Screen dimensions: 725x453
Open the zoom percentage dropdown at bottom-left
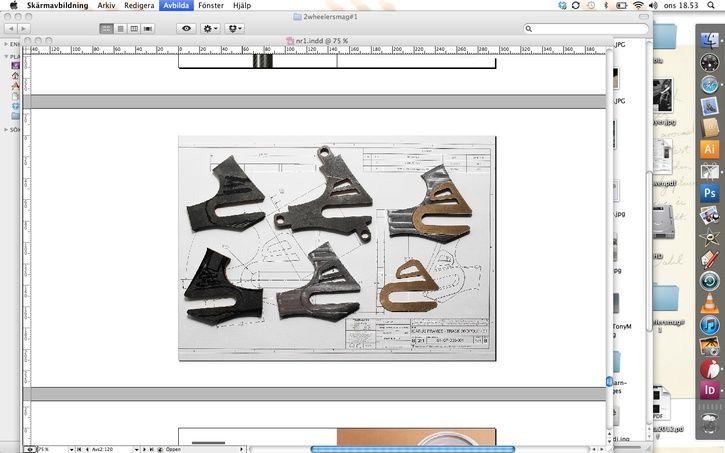pos(72,449)
